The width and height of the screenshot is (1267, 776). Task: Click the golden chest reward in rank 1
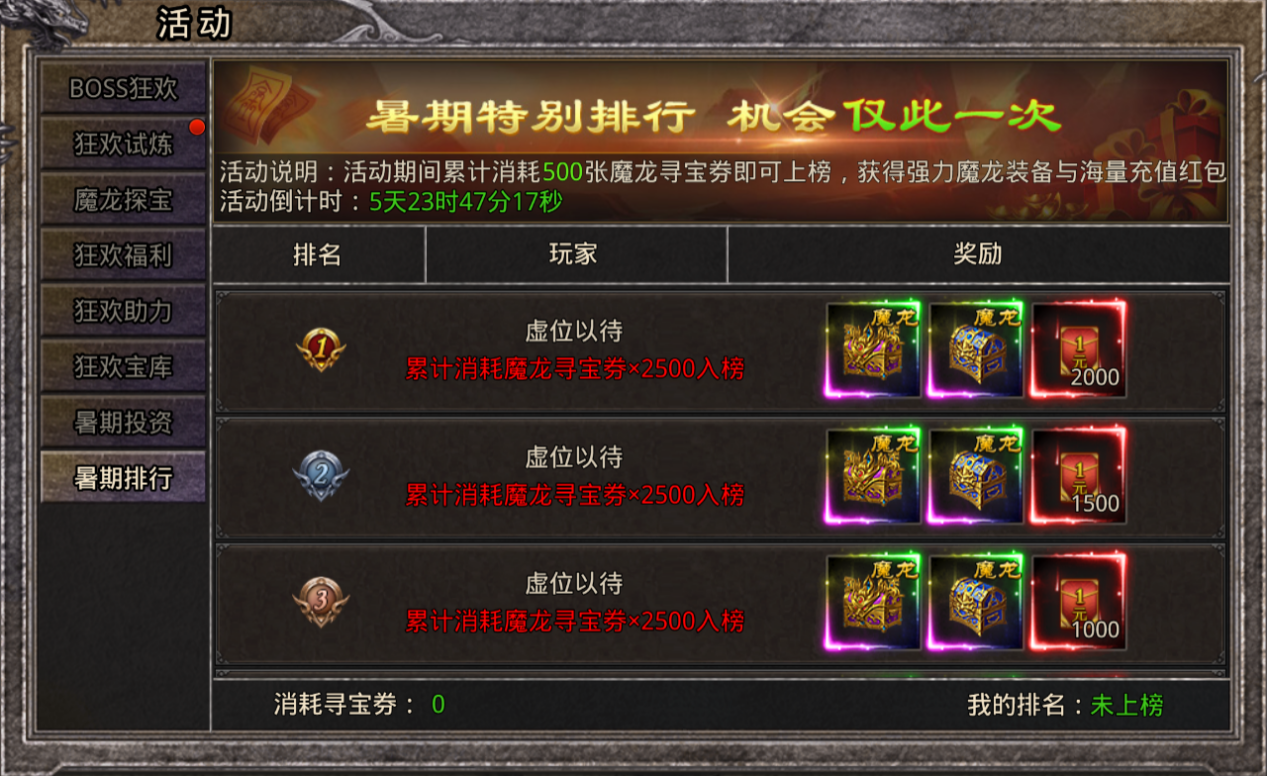click(x=872, y=349)
